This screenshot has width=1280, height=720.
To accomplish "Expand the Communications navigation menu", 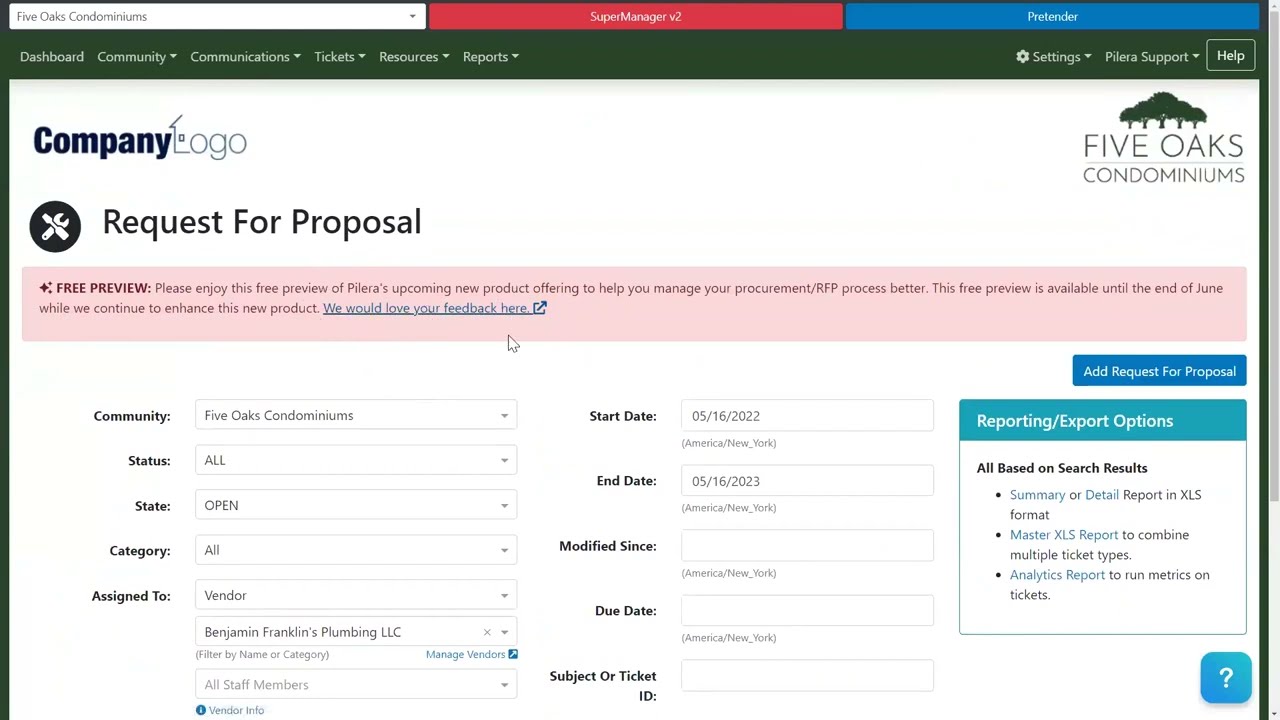I will point(245,57).
